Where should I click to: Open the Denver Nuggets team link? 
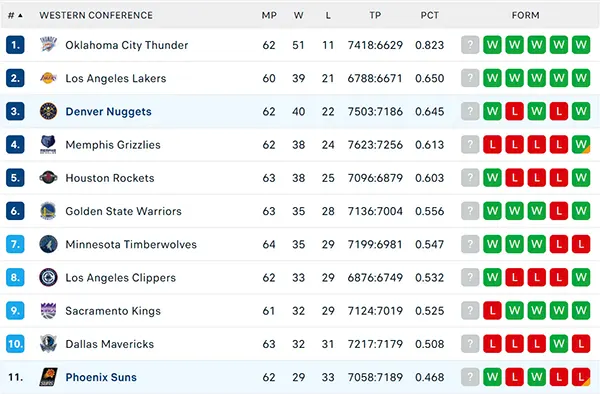click(109, 112)
